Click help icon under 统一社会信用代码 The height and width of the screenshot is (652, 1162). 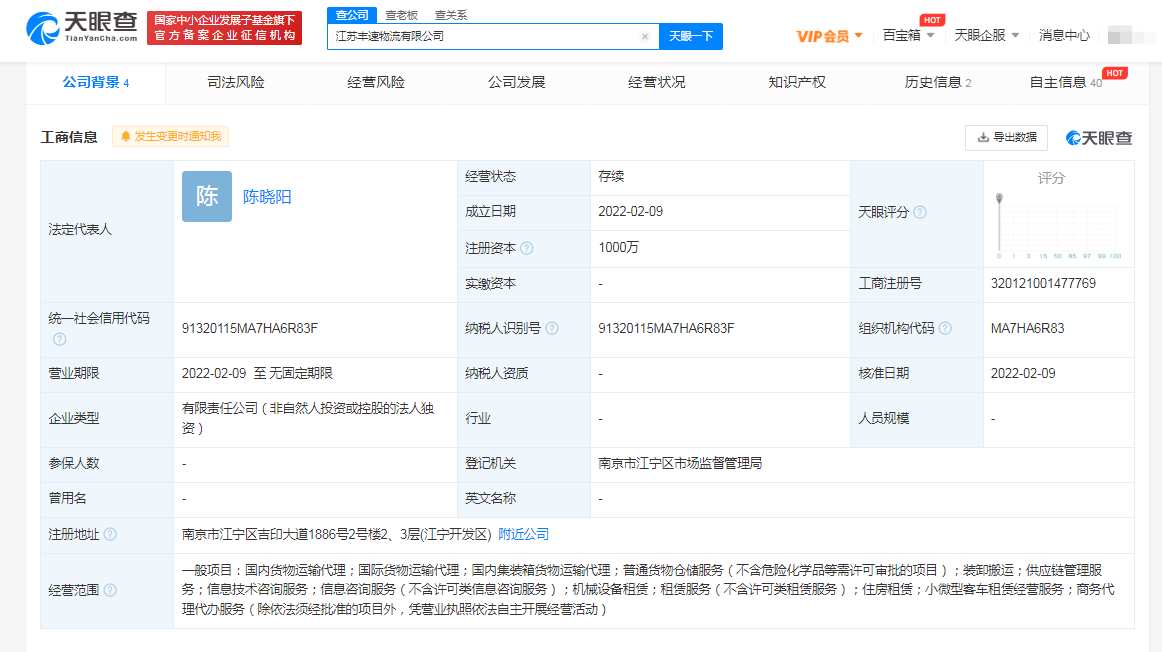(59, 340)
